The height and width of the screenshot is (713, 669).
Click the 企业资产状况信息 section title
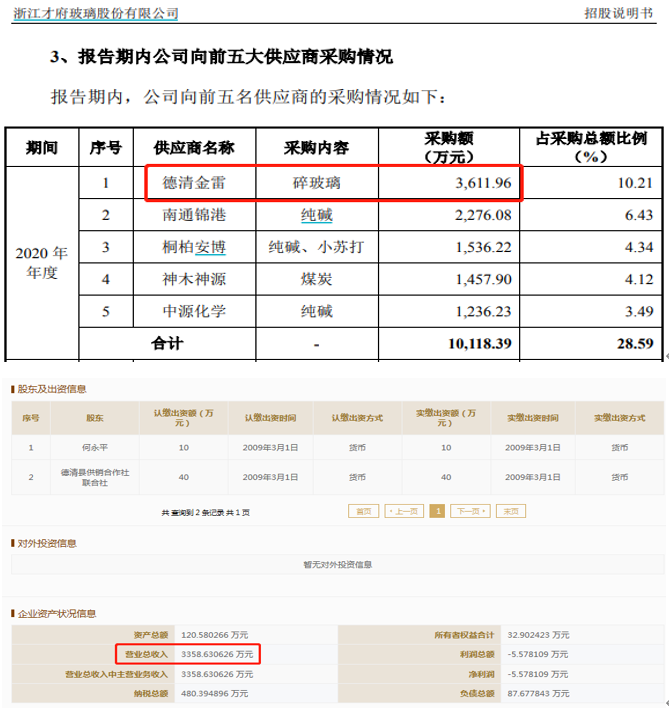tap(57, 614)
